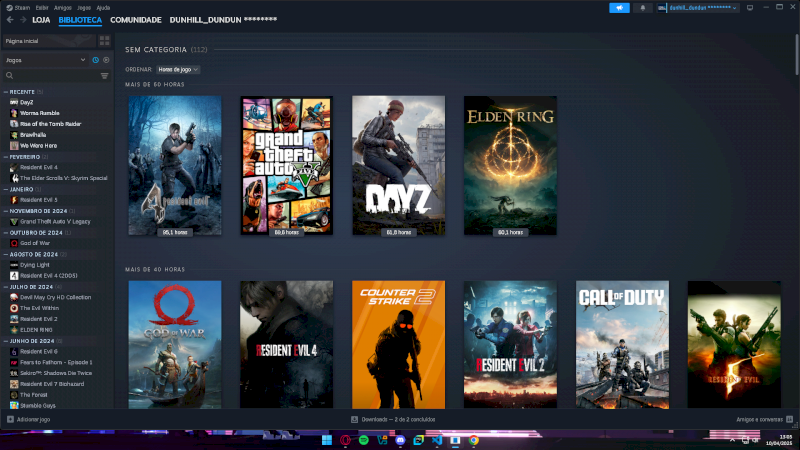Screen dimensions: 800x450
Task: Open the Jogos filter dropdown
Action: [45, 60]
